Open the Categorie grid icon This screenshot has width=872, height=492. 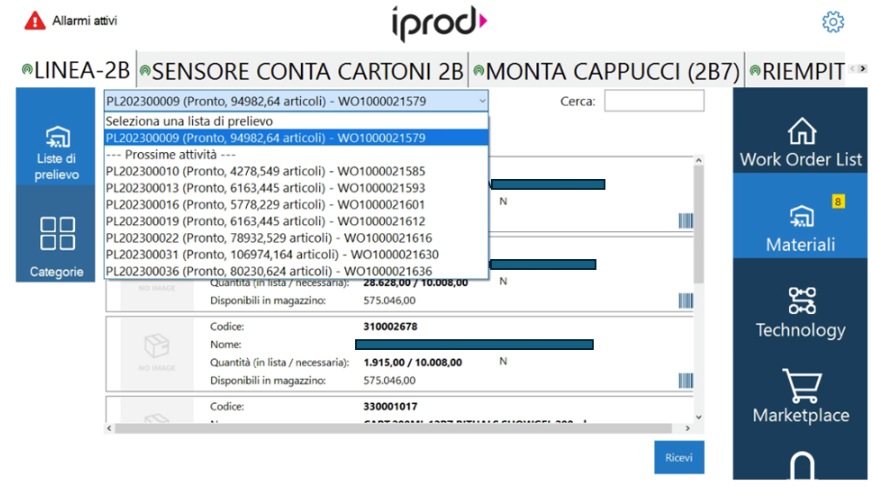click(56, 243)
